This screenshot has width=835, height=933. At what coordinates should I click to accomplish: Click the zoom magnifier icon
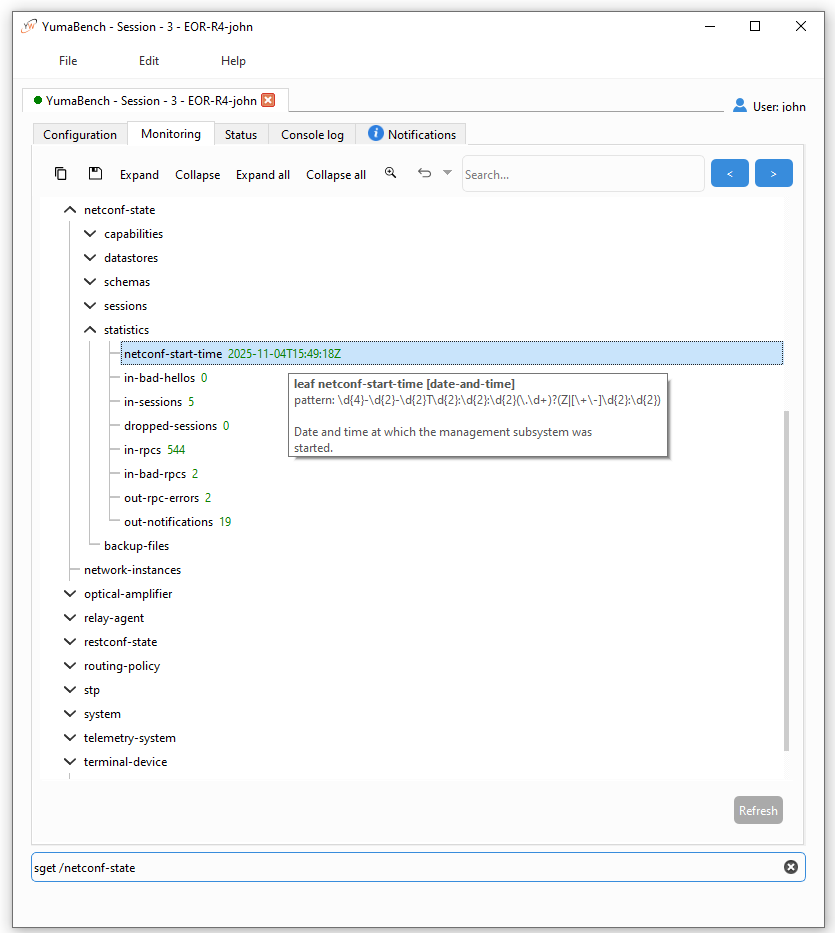pos(391,173)
